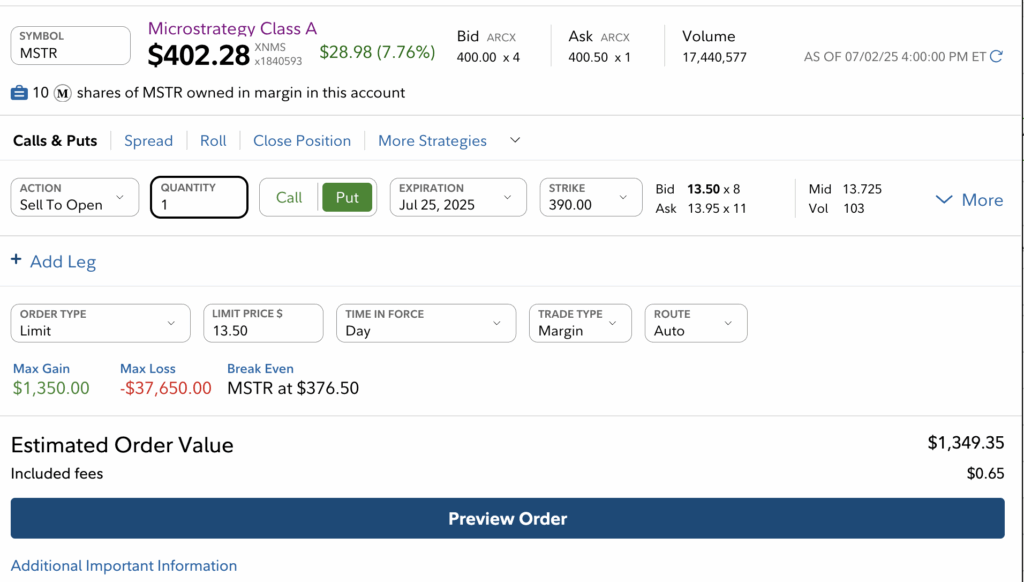Viewport: 1024px width, 582px height.
Task: Open the More Strategies tab
Action: [x=432, y=141]
